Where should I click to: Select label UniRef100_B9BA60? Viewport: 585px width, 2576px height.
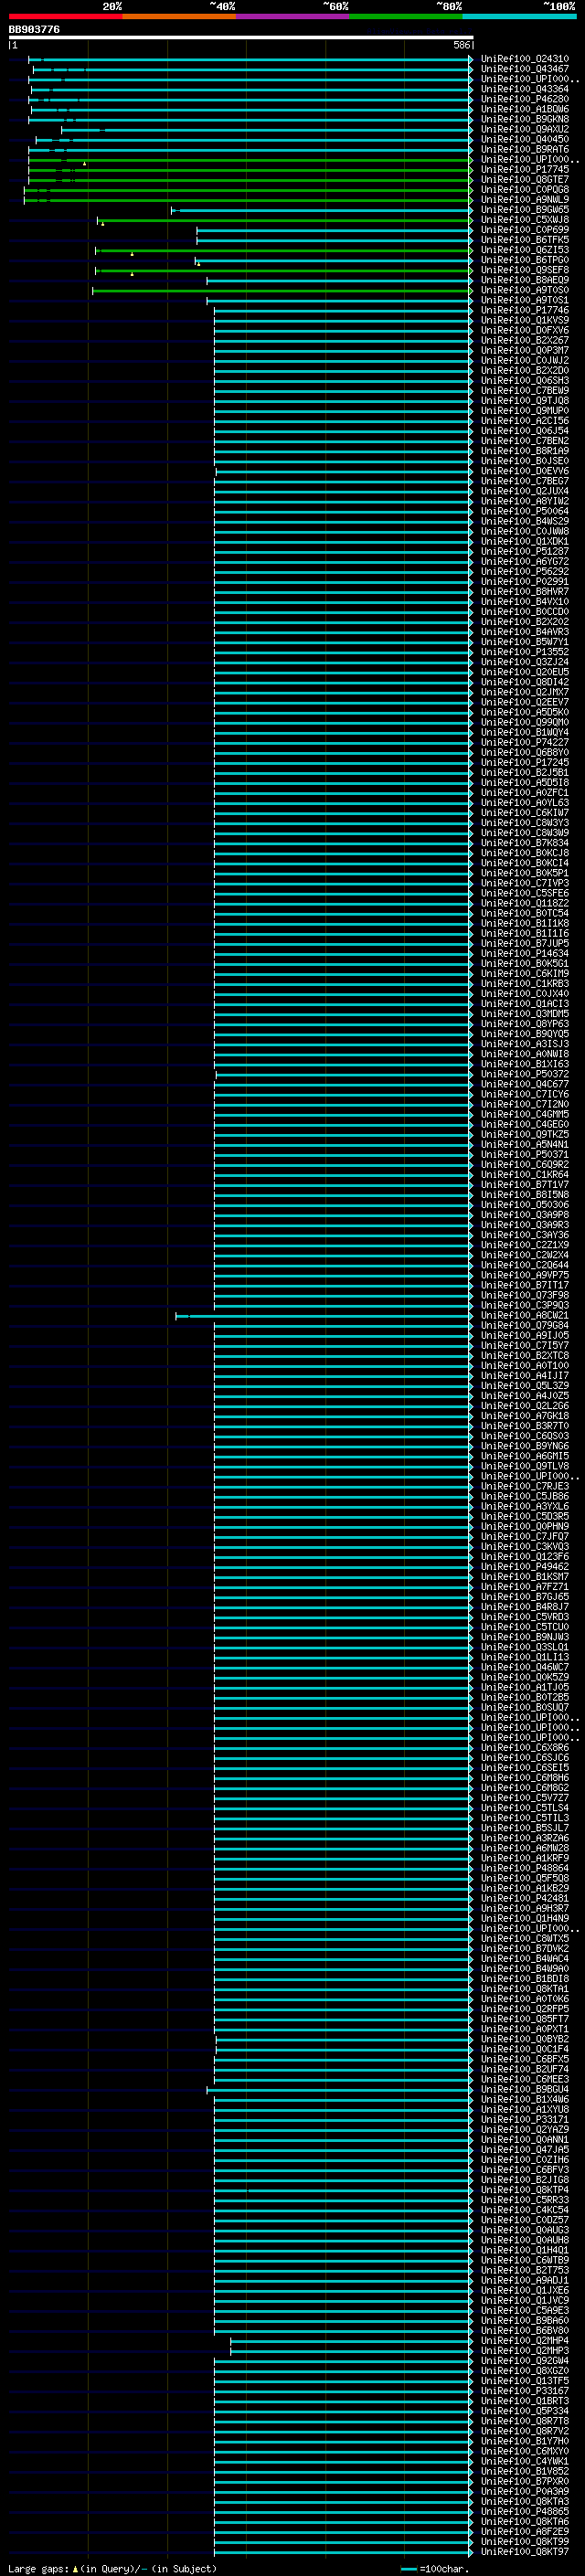(x=524, y=2320)
